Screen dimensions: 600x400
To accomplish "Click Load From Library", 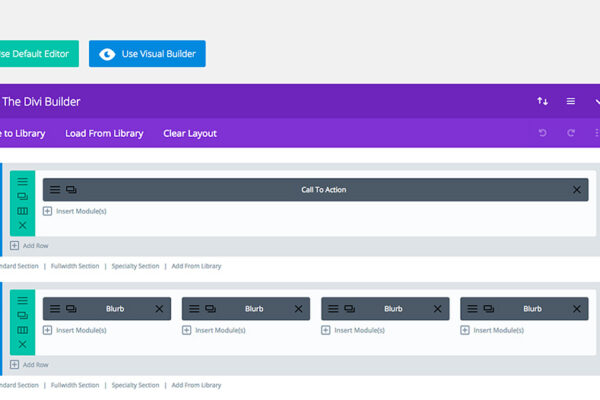I will point(104,133).
